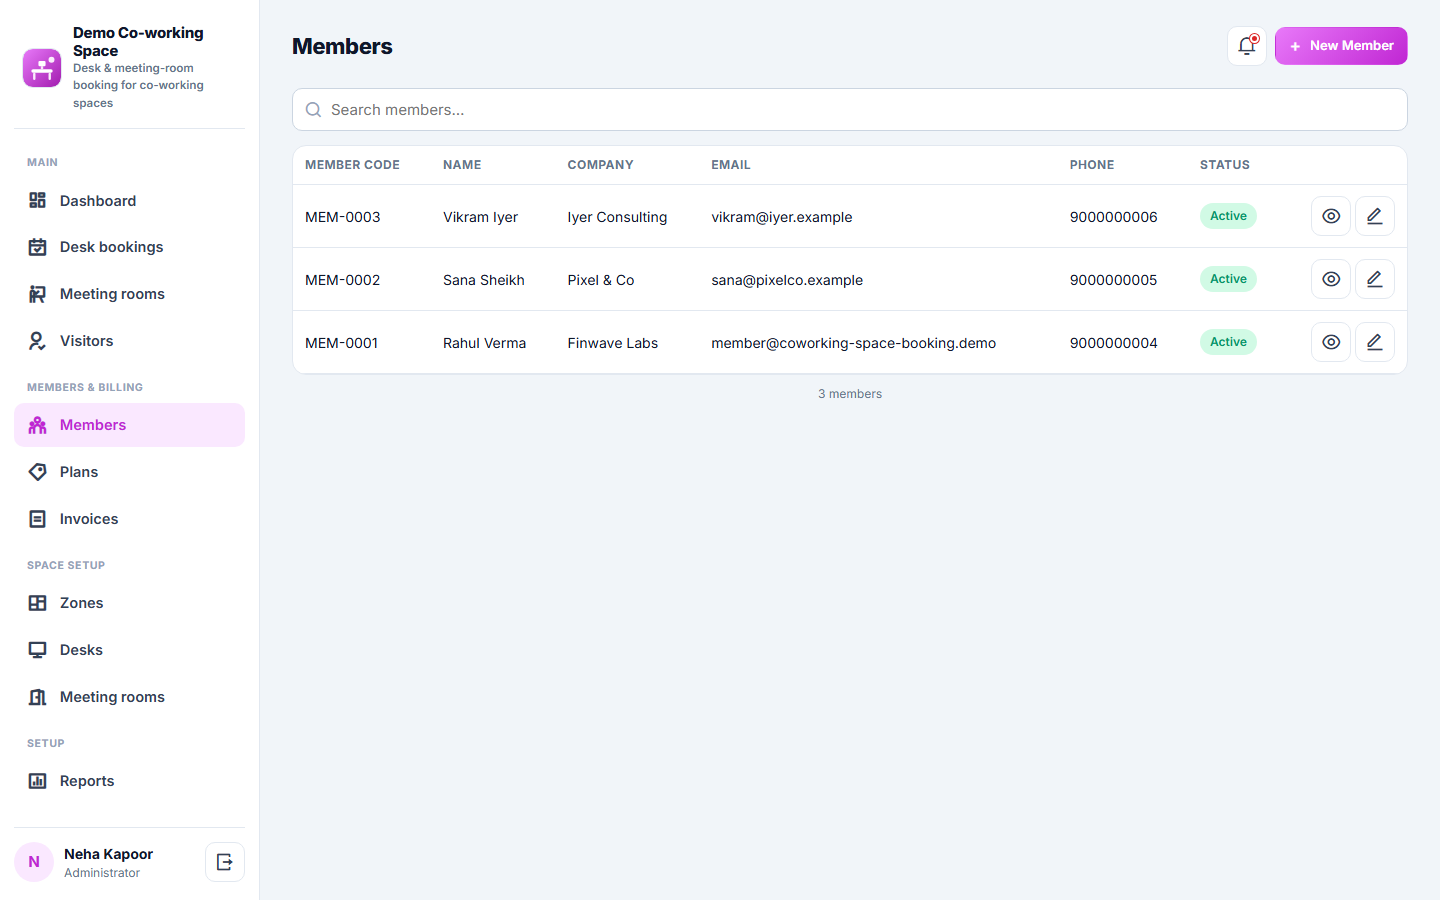This screenshot has height=900, width=1440.
Task: Click email vikram@iyer.example
Action: coord(782,217)
